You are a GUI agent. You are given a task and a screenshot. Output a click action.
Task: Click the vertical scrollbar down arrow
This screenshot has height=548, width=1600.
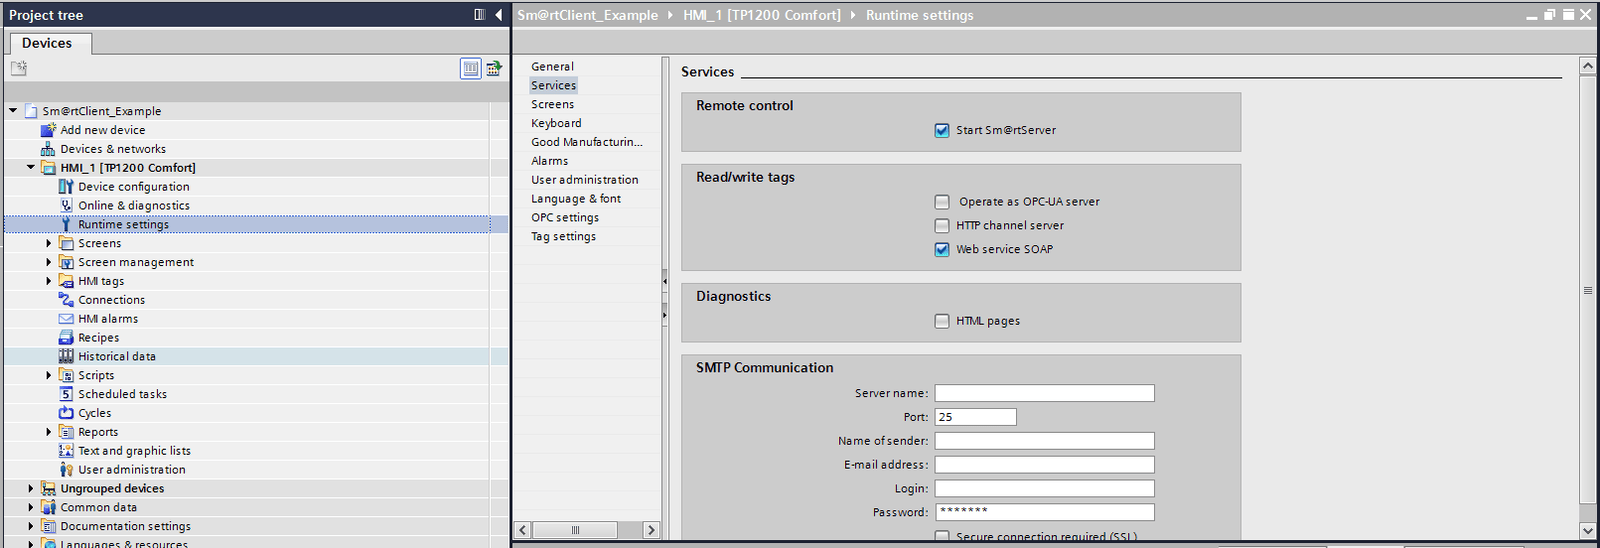click(1587, 531)
